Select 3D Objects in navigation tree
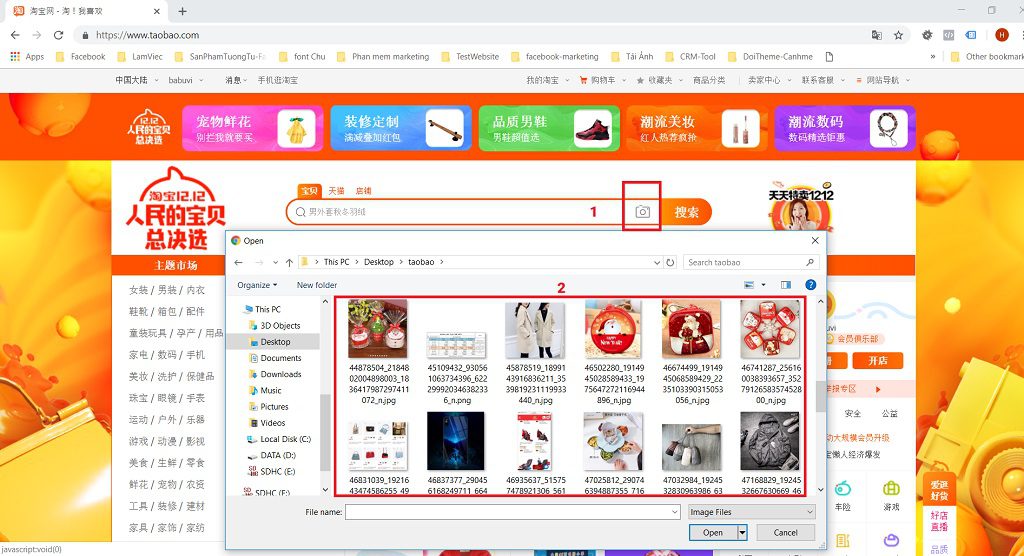Image resolution: width=1024 pixels, height=556 pixels. (280, 325)
